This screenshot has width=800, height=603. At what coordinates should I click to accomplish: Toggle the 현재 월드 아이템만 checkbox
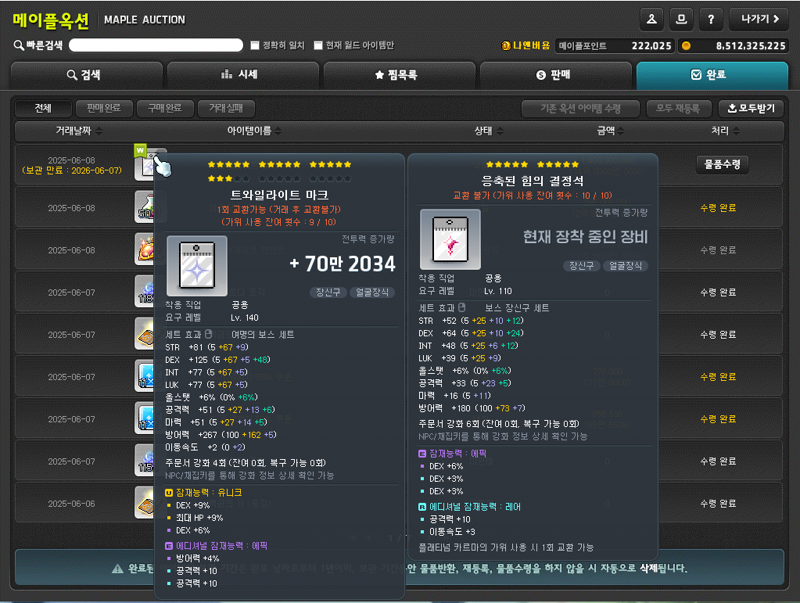[x=318, y=45]
